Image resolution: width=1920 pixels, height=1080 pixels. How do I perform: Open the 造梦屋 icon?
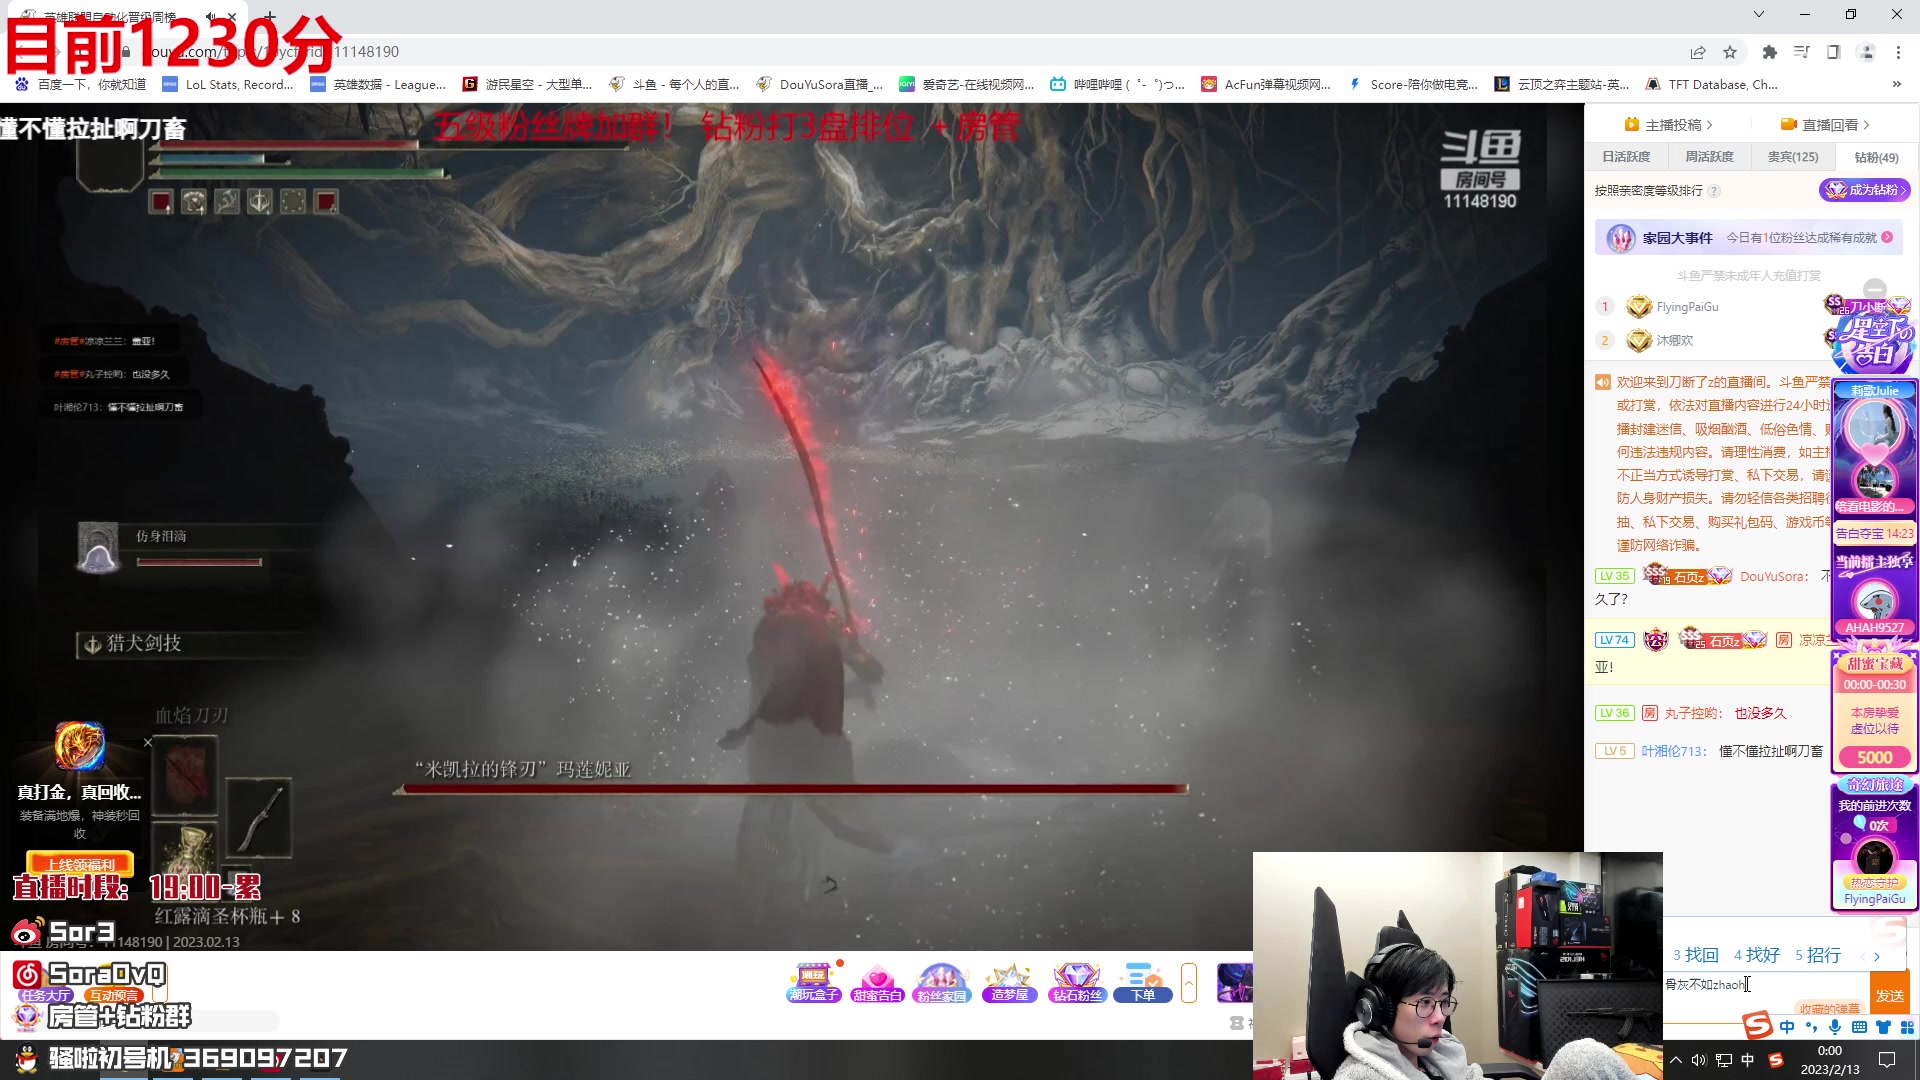[1009, 983]
